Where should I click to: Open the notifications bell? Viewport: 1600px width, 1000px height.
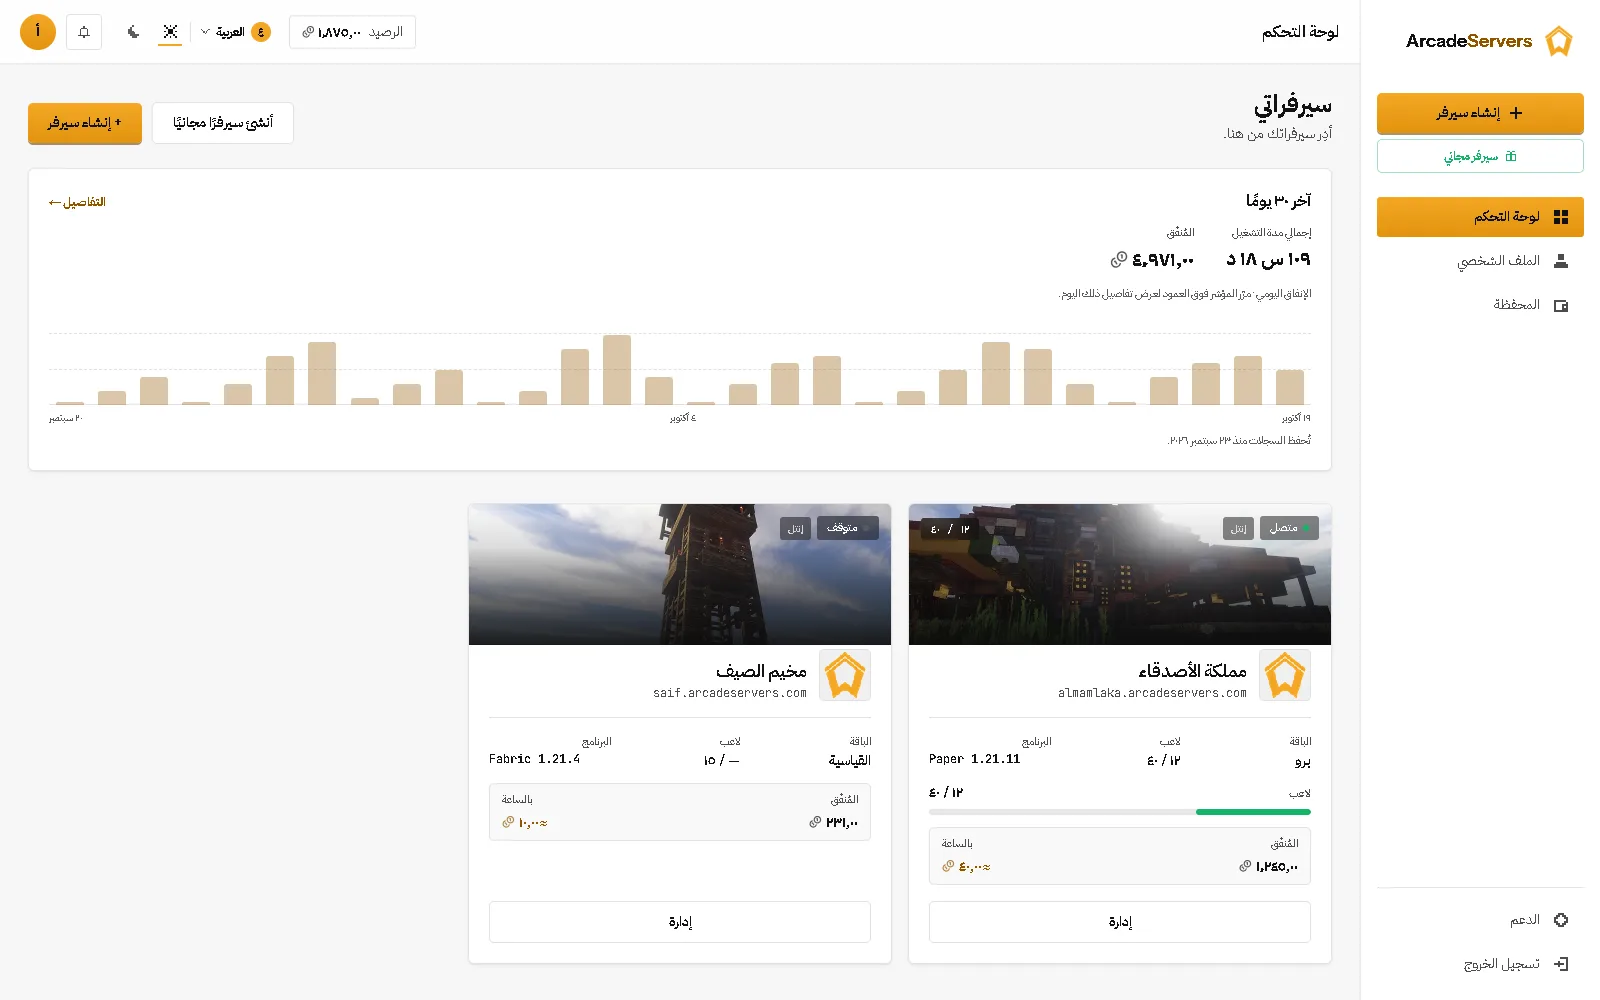84,32
